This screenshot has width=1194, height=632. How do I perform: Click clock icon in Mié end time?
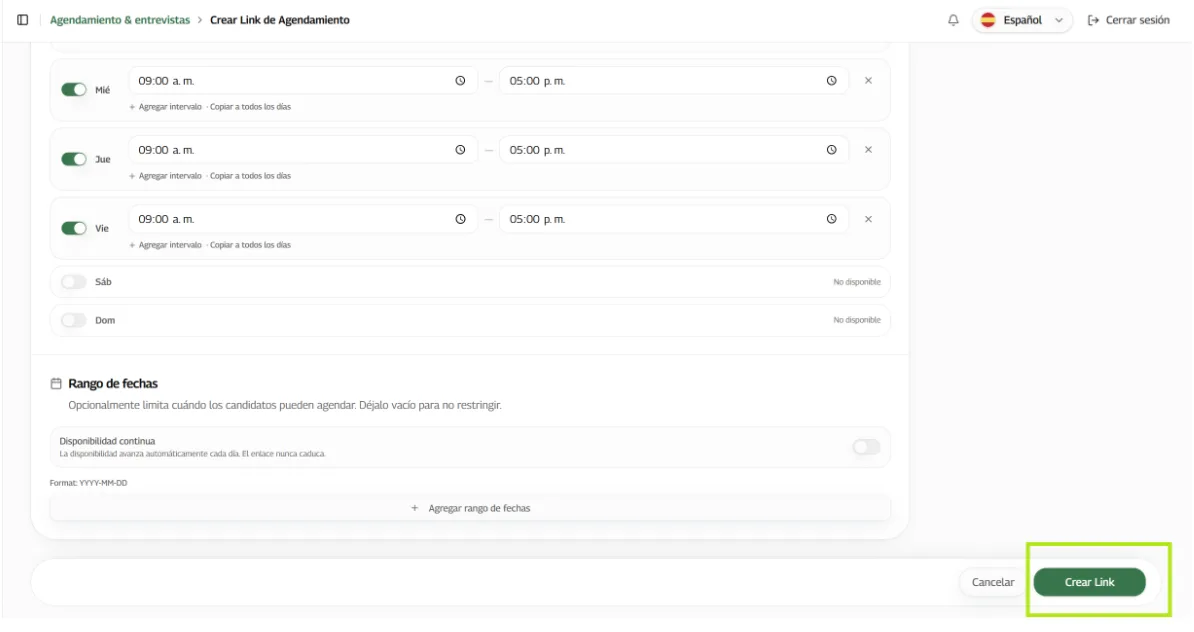pyautogui.click(x=832, y=81)
